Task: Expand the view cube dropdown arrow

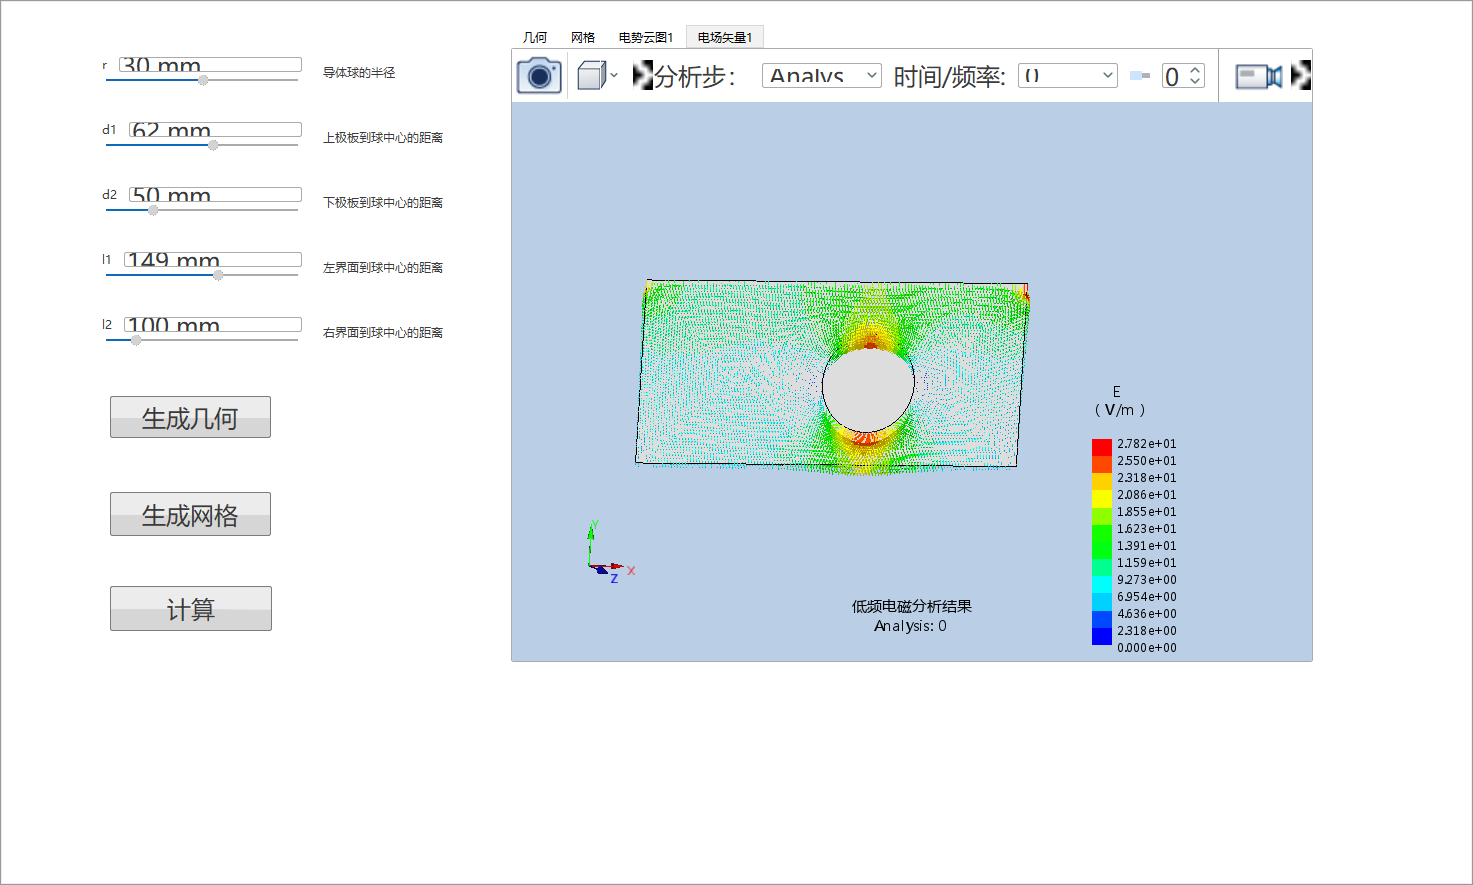Action: click(x=614, y=76)
